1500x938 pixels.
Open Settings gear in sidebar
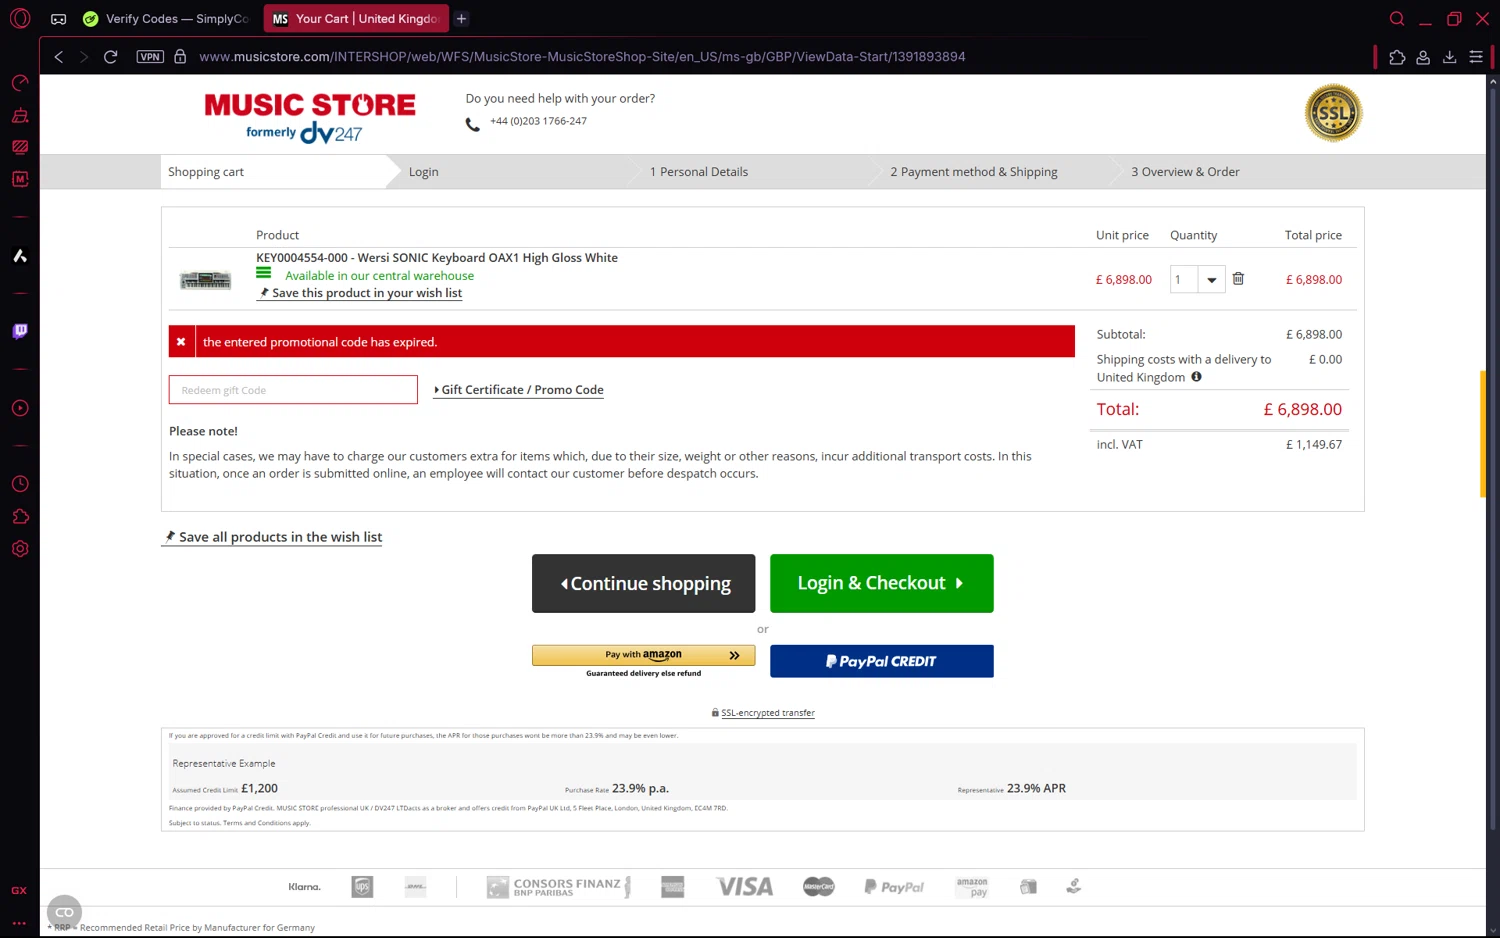click(20, 549)
